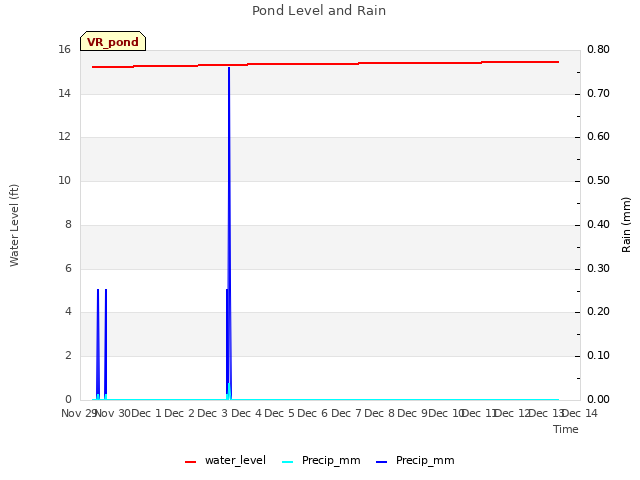
Task: Click the Dec 14 x-axis tick label
Action: (580, 413)
